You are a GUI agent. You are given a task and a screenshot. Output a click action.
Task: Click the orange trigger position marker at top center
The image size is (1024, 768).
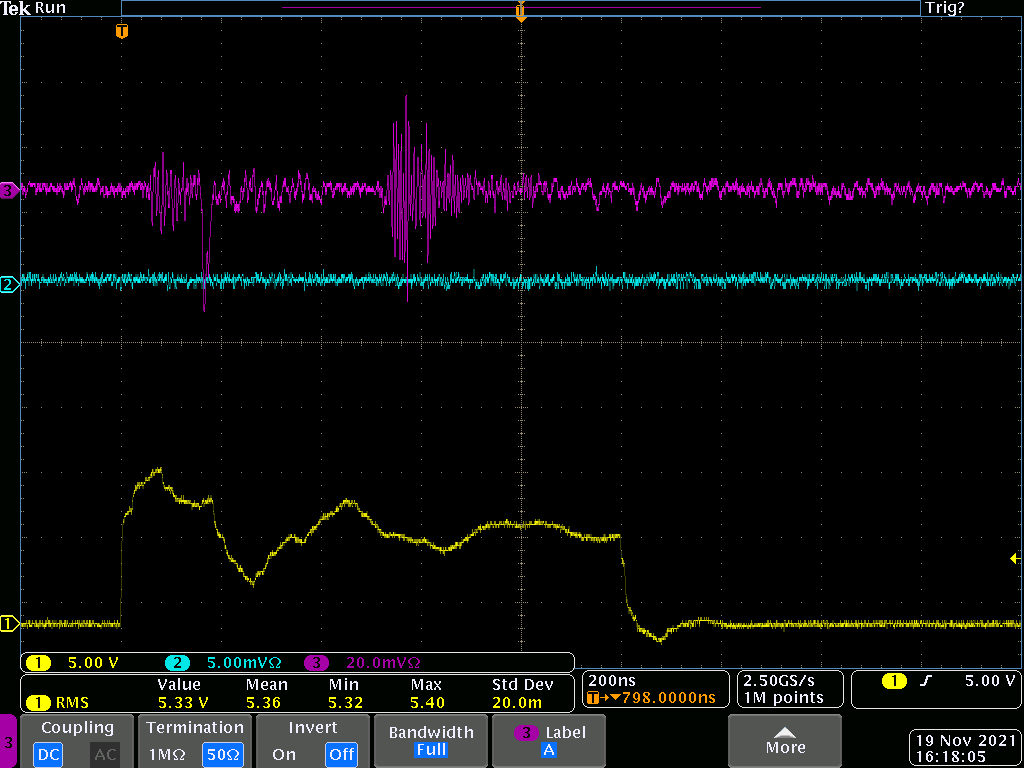pyautogui.click(x=520, y=12)
